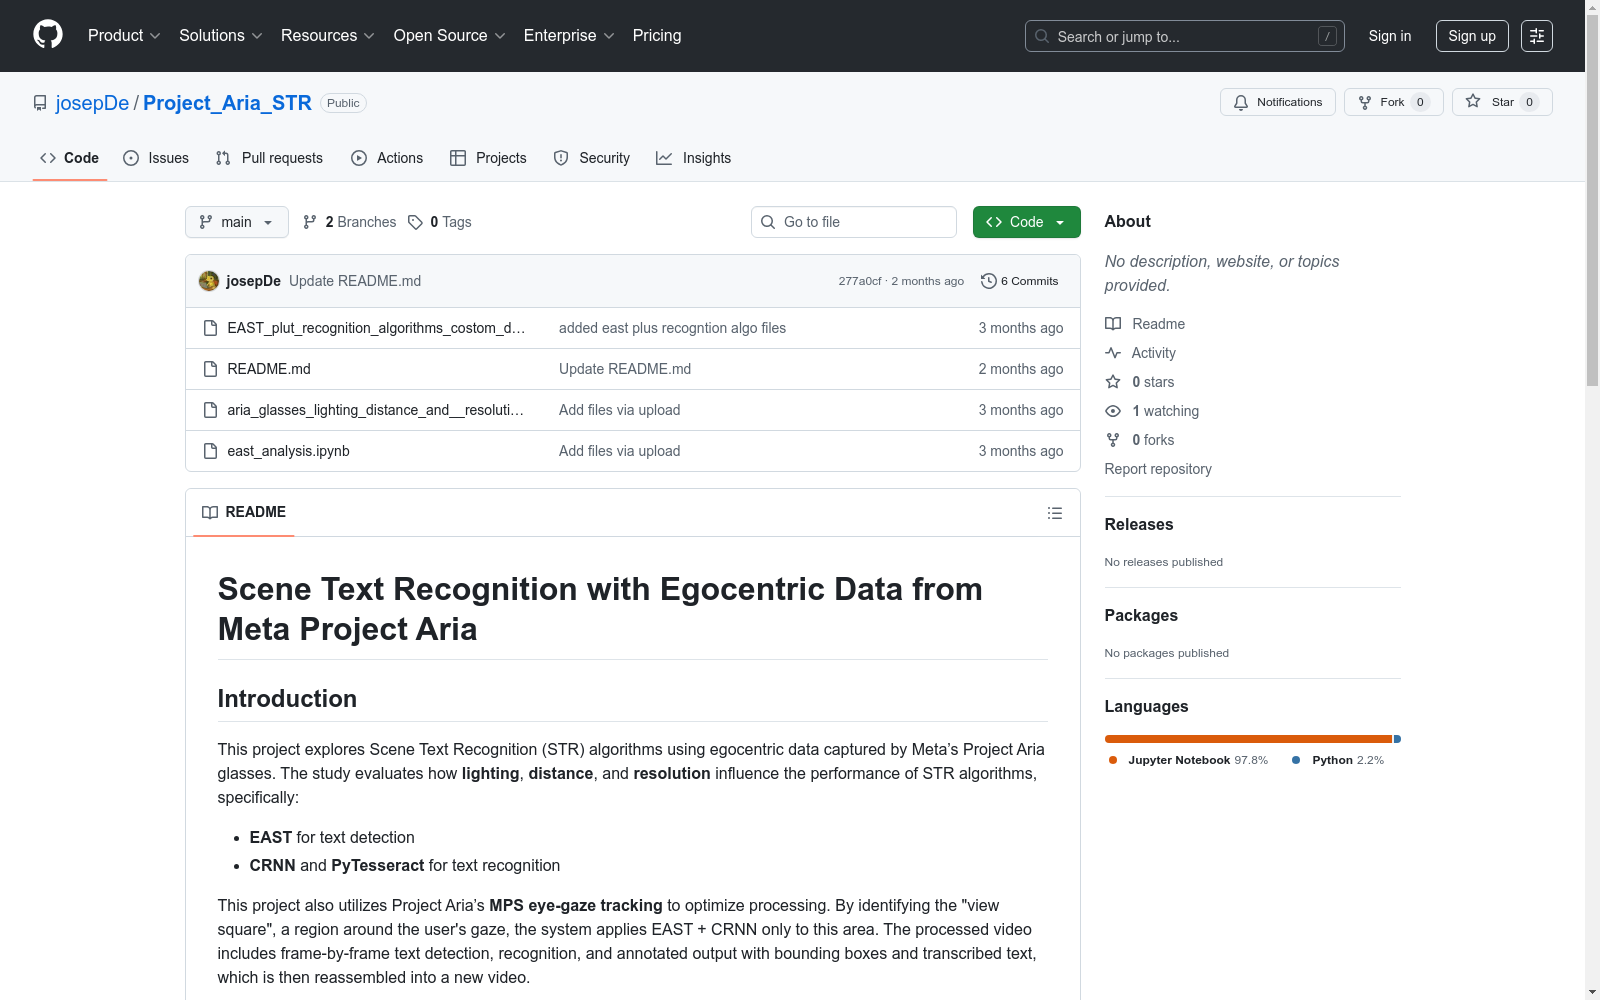Switch to the Code tab
Screen dimensions: 1600x1000
click(70, 158)
